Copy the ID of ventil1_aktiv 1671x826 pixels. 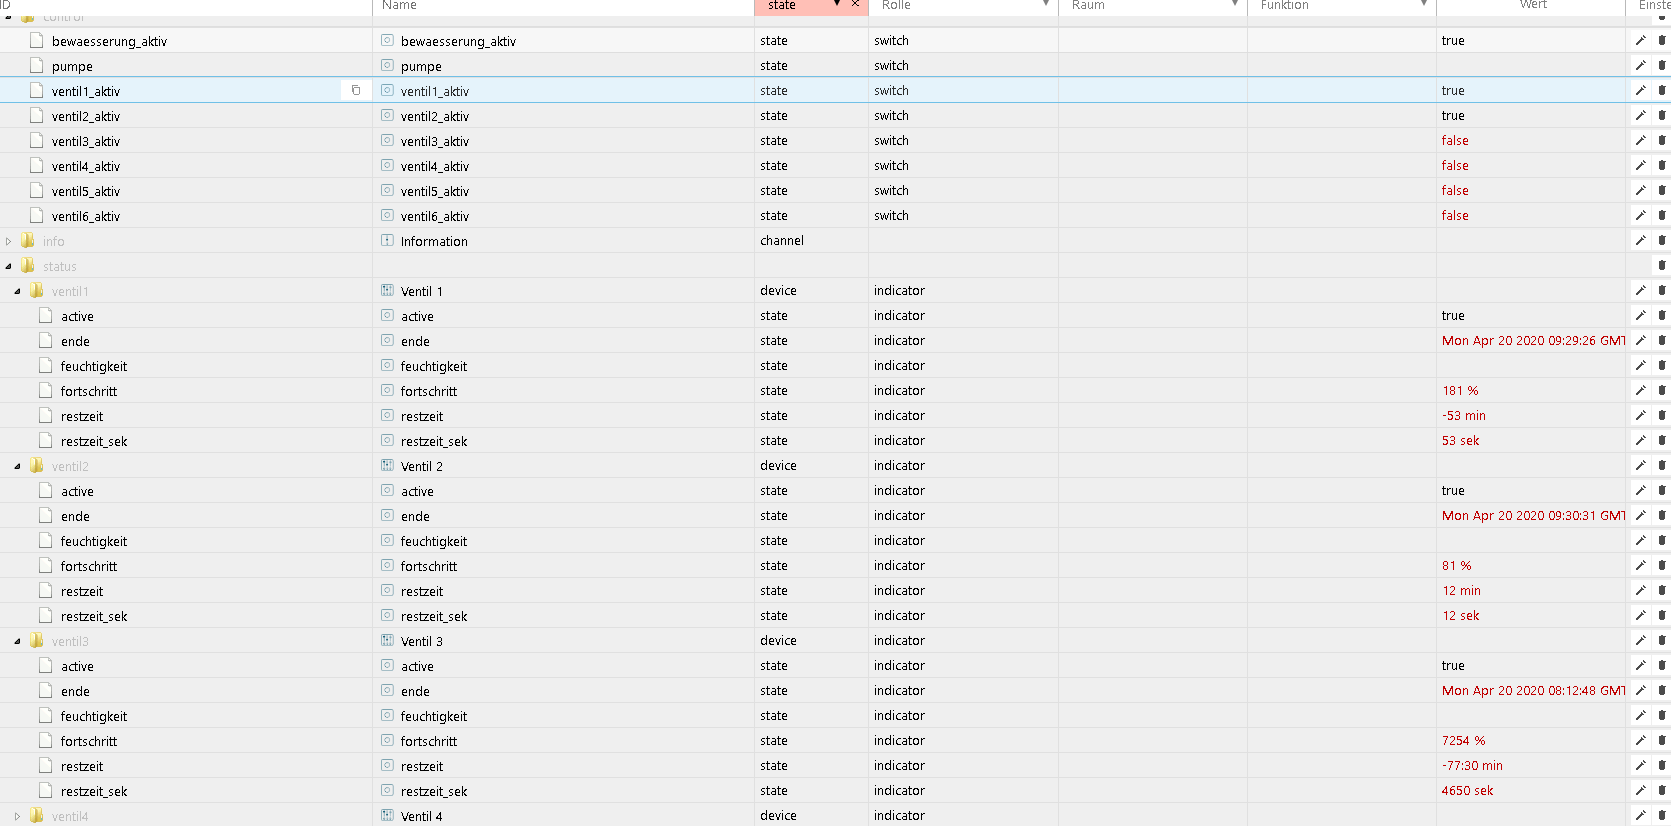(x=355, y=90)
